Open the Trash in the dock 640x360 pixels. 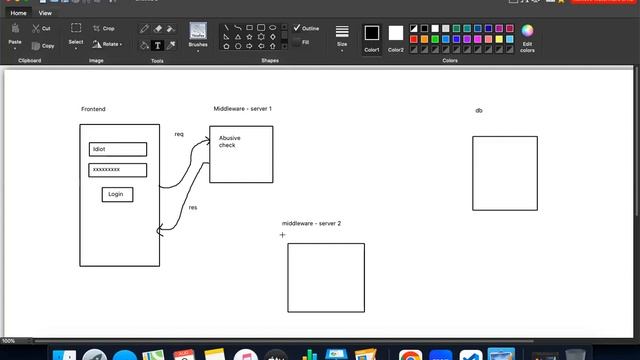[576, 355]
